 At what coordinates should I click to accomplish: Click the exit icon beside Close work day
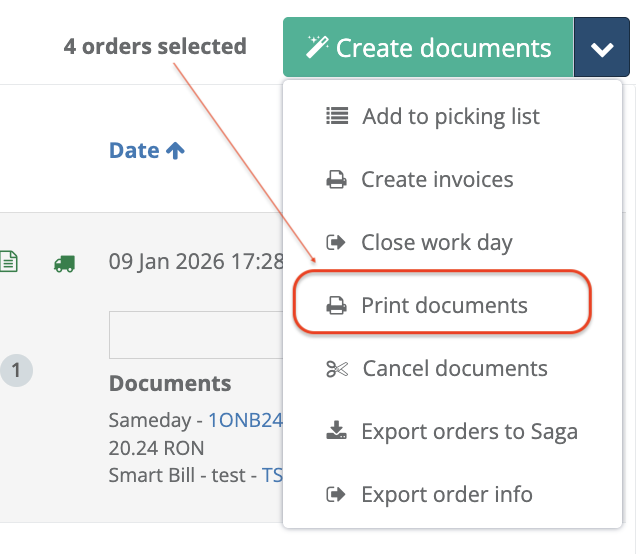click(x=337, y=243)
